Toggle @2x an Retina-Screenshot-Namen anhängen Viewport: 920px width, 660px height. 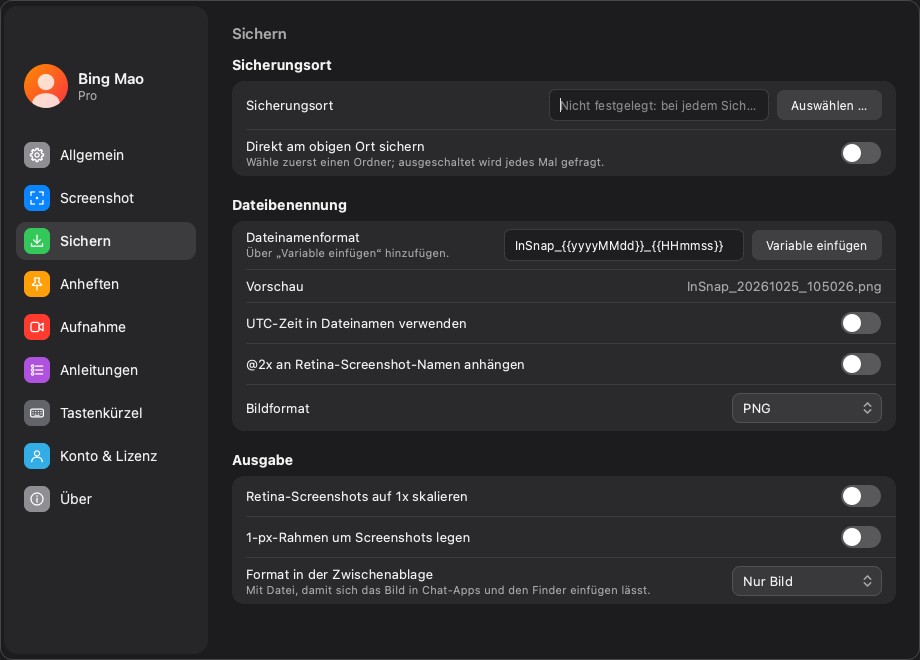(x=861, y=364)
